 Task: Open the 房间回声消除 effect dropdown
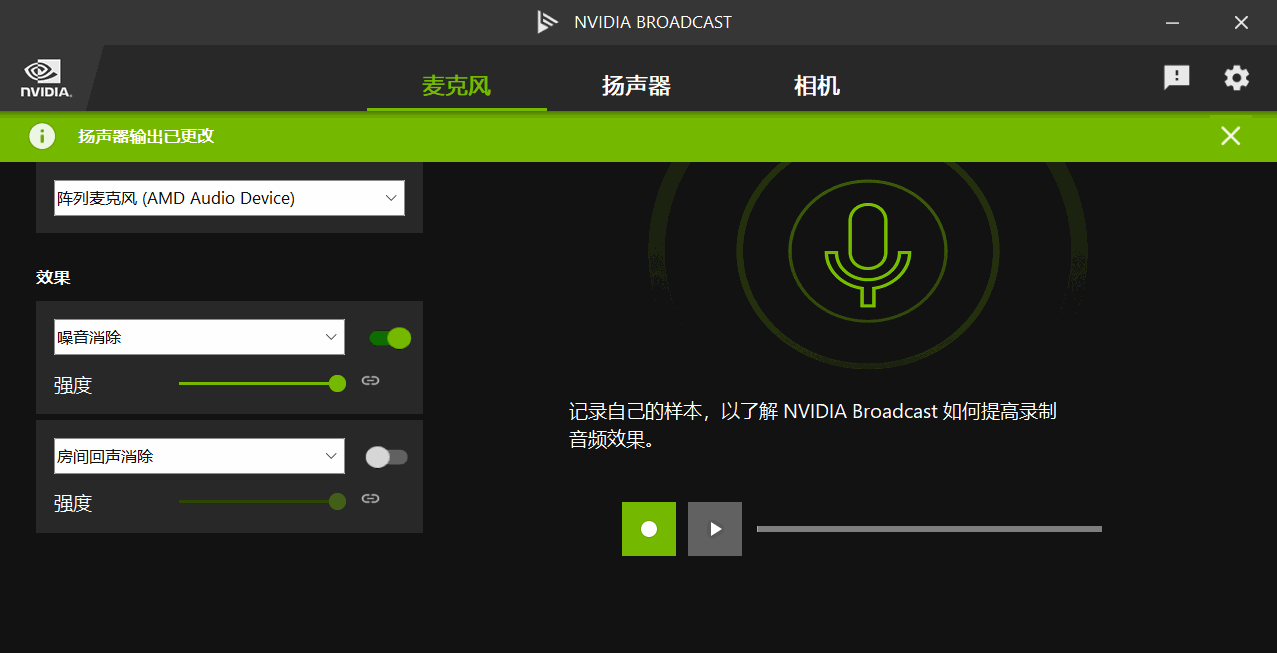[199, 456]
